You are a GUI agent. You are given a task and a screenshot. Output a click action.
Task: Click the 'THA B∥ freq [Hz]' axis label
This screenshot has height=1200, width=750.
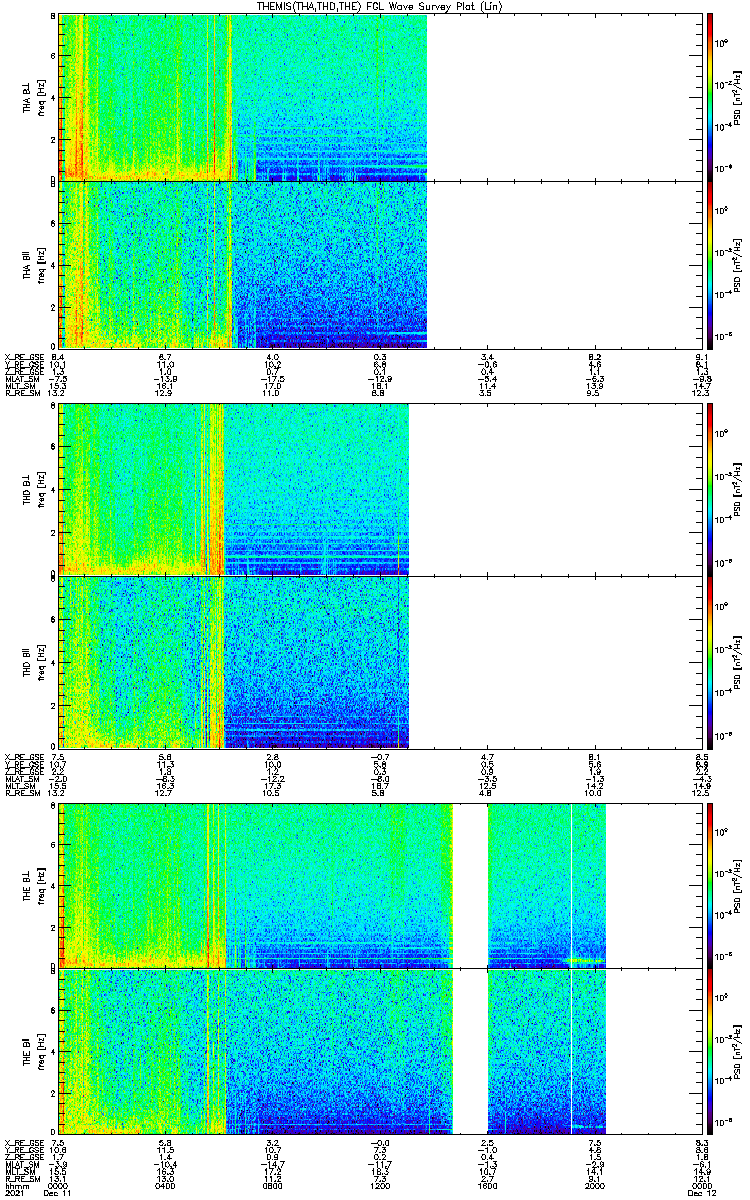click(34, 264)
